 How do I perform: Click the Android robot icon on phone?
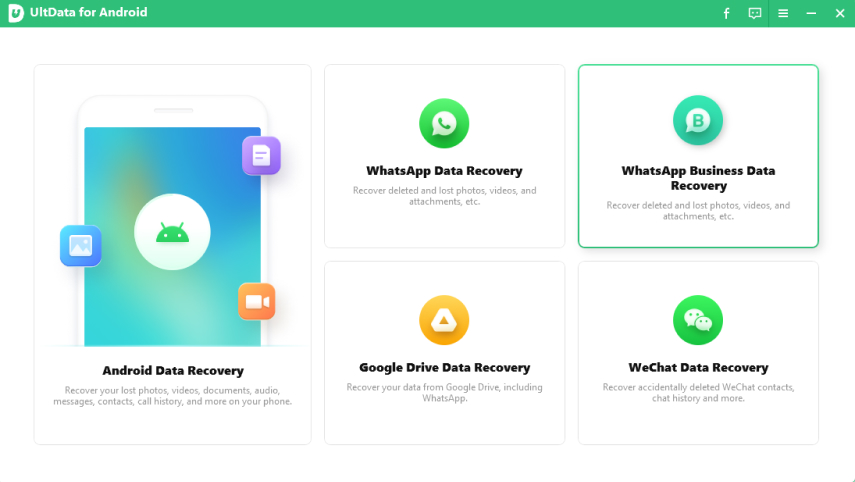click(x=172, y=232)
